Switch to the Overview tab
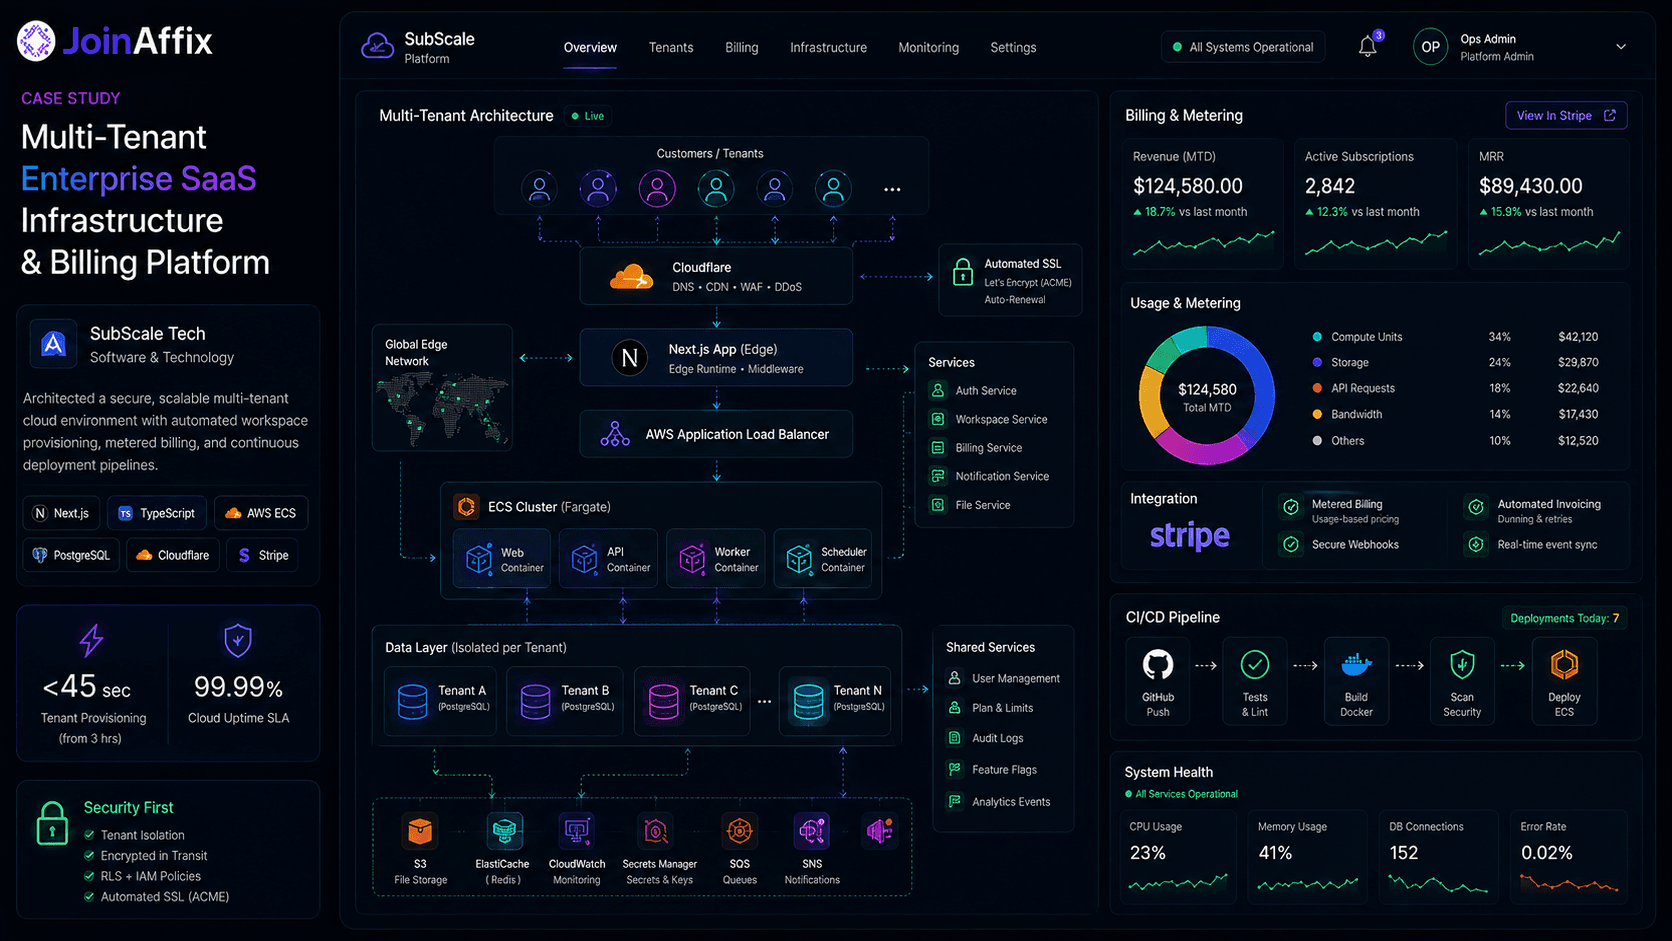 590,48
